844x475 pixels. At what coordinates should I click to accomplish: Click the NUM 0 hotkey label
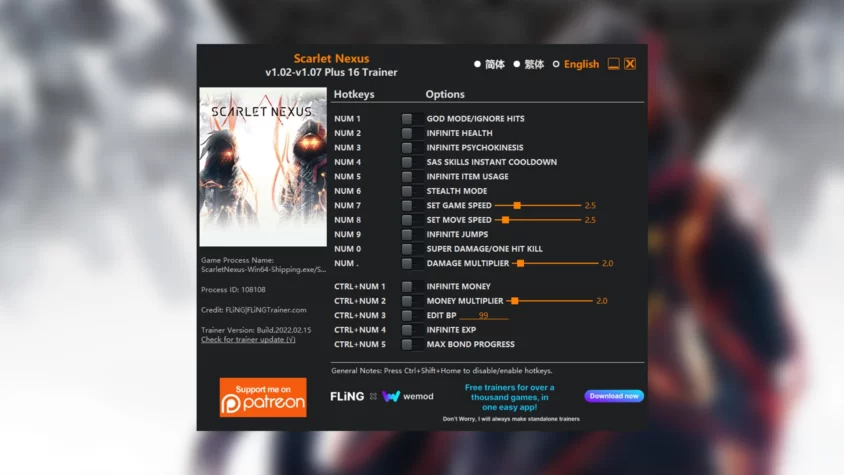pos(347,249)
